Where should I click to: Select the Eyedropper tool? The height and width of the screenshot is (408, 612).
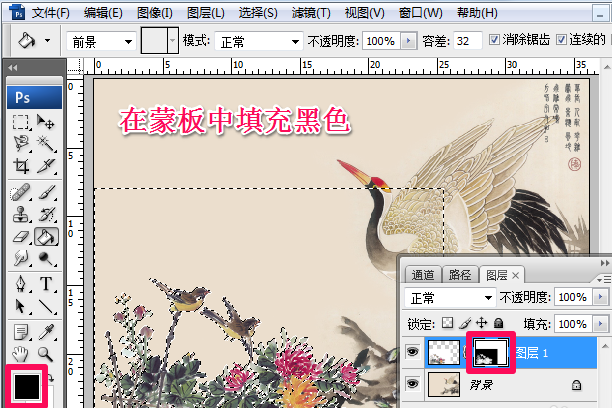(x=46, y=332)
